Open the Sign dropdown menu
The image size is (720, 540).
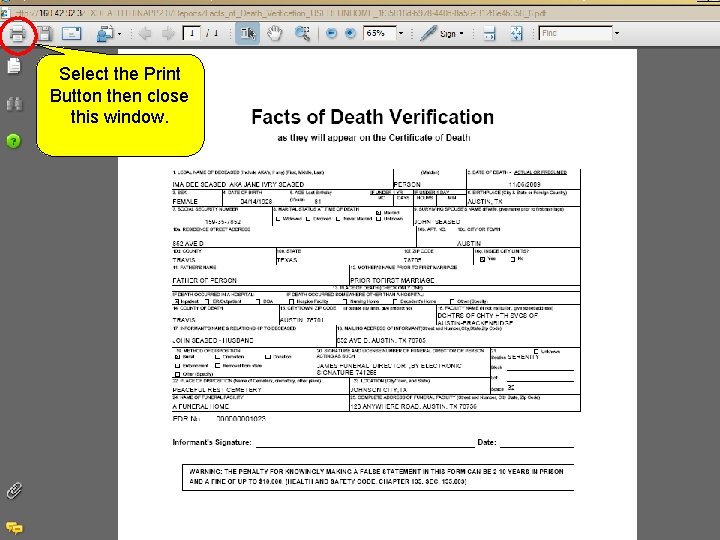442,34
